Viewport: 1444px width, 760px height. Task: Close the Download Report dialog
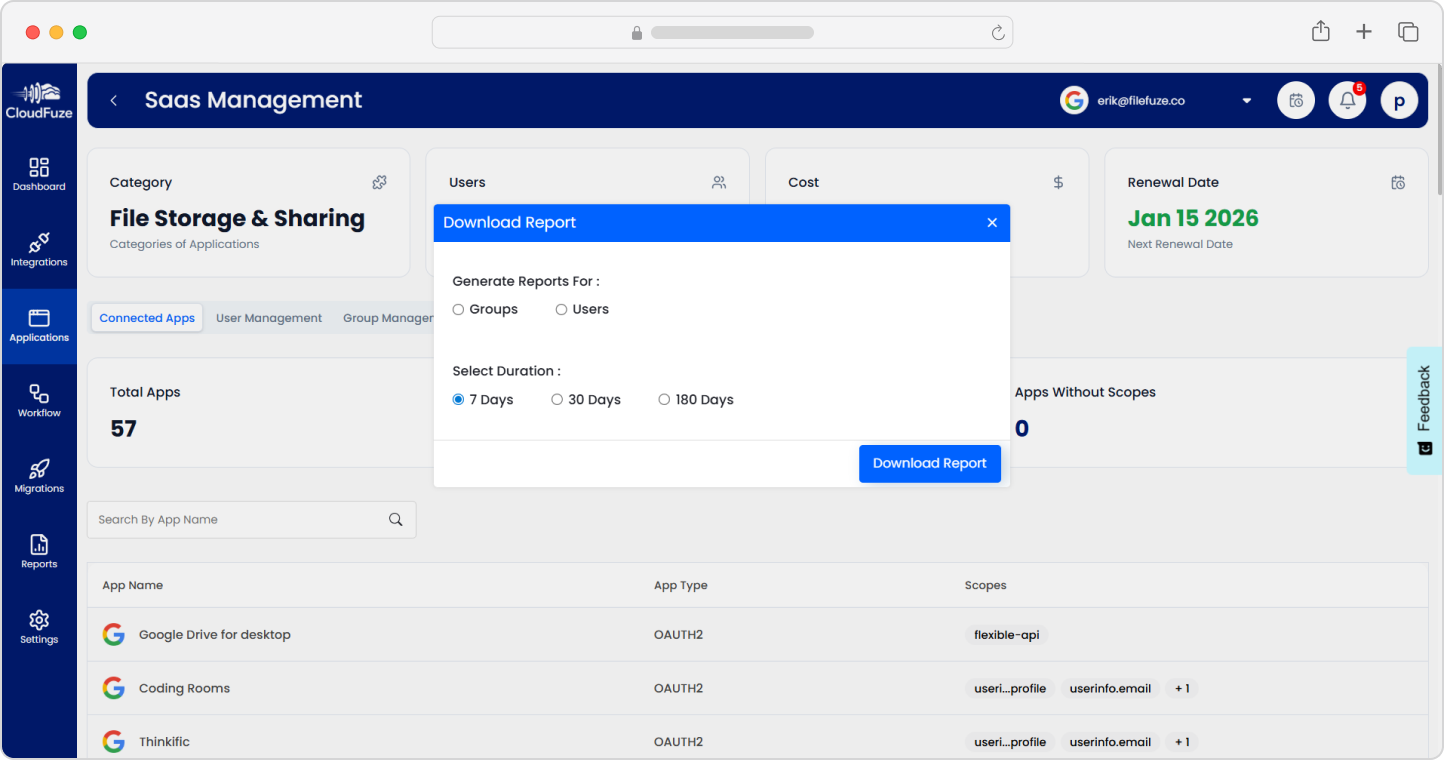pos(991,222)
